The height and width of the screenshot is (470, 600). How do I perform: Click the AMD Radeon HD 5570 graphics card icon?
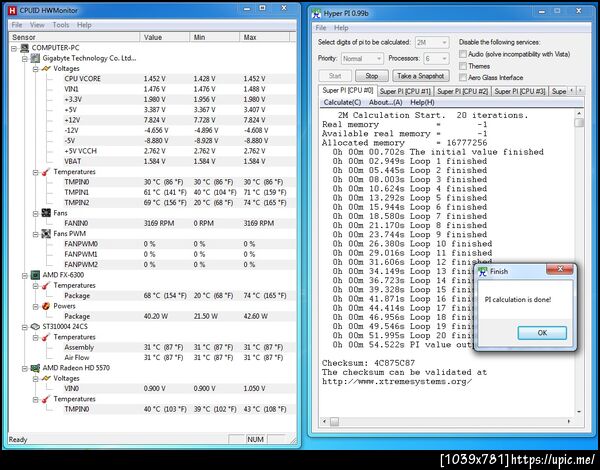click(x=35, y=368)
